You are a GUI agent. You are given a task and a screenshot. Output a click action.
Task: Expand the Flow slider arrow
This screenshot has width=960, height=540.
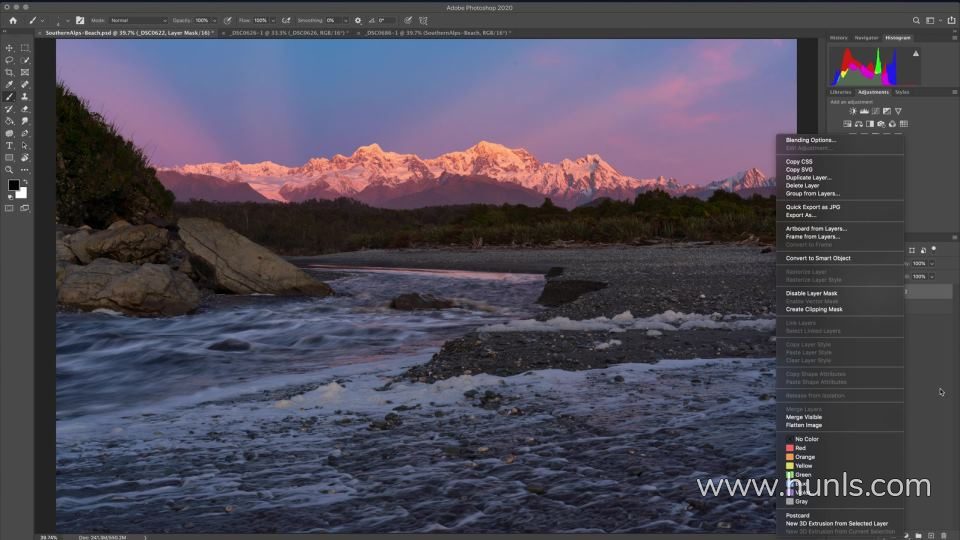[x=272, y=20]
